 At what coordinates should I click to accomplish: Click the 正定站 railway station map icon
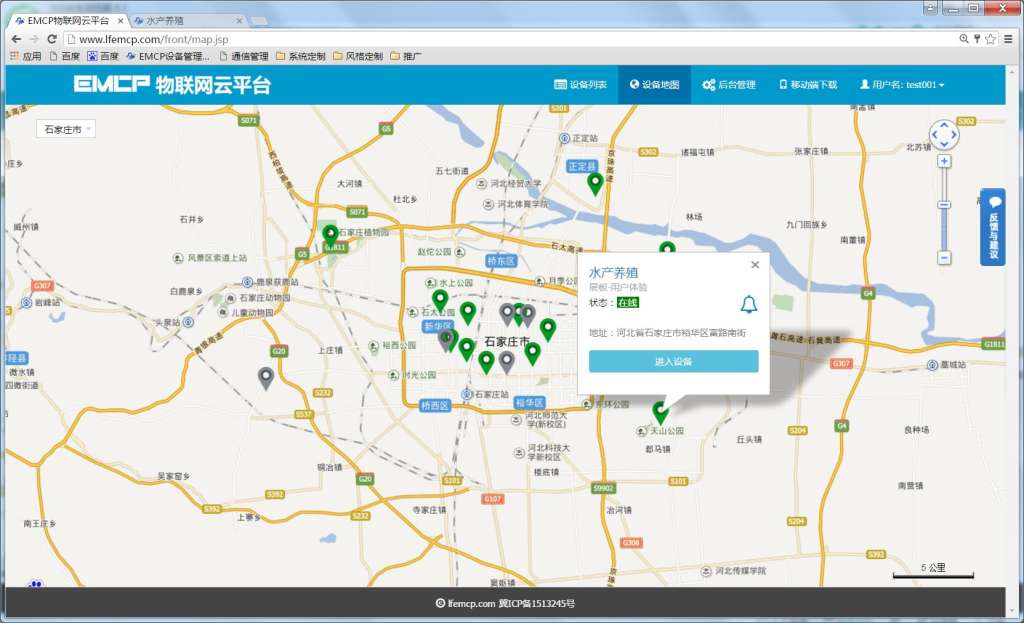pyautogui.click(x=565, y=138)
